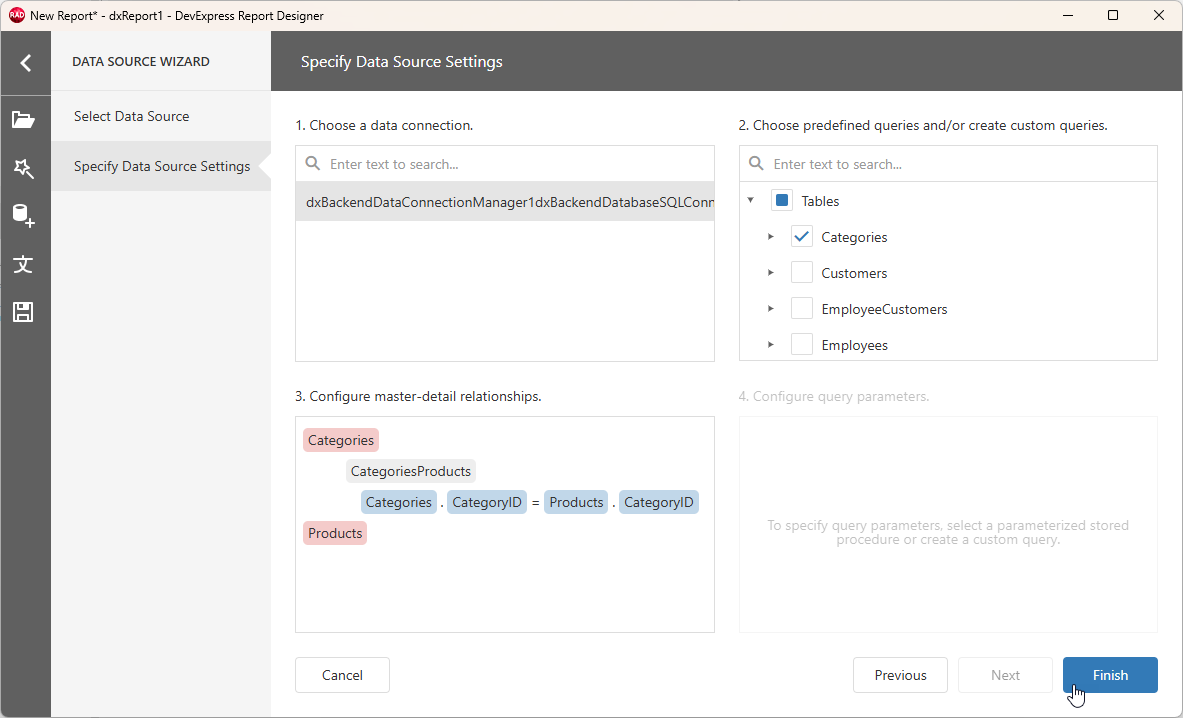
Task: Maximize the Report Designer window
Action: 1113,15
